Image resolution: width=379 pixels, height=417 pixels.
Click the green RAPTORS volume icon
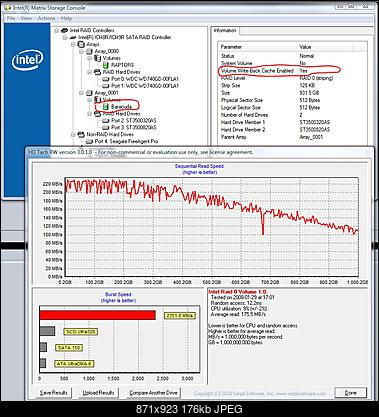106,65
